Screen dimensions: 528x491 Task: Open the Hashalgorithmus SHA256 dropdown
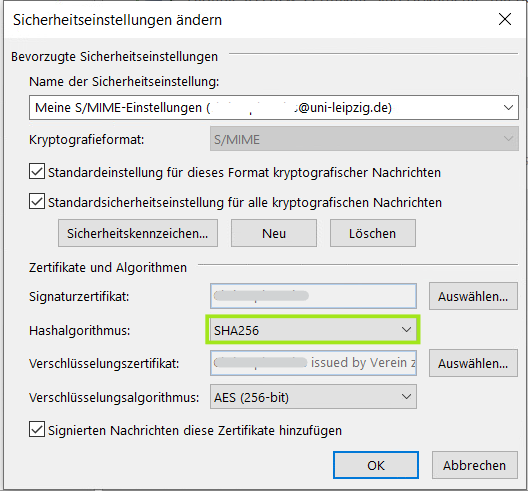313,330
